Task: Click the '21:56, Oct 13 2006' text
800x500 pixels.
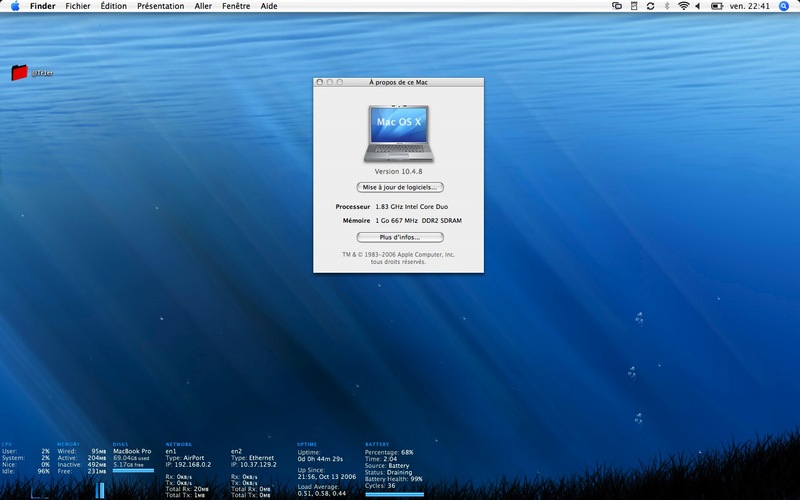Action: point(327,477)
